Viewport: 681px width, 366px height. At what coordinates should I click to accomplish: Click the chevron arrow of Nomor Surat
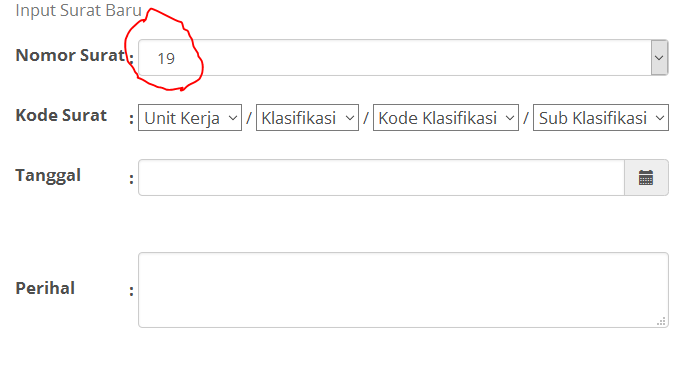tap(659, 58)
